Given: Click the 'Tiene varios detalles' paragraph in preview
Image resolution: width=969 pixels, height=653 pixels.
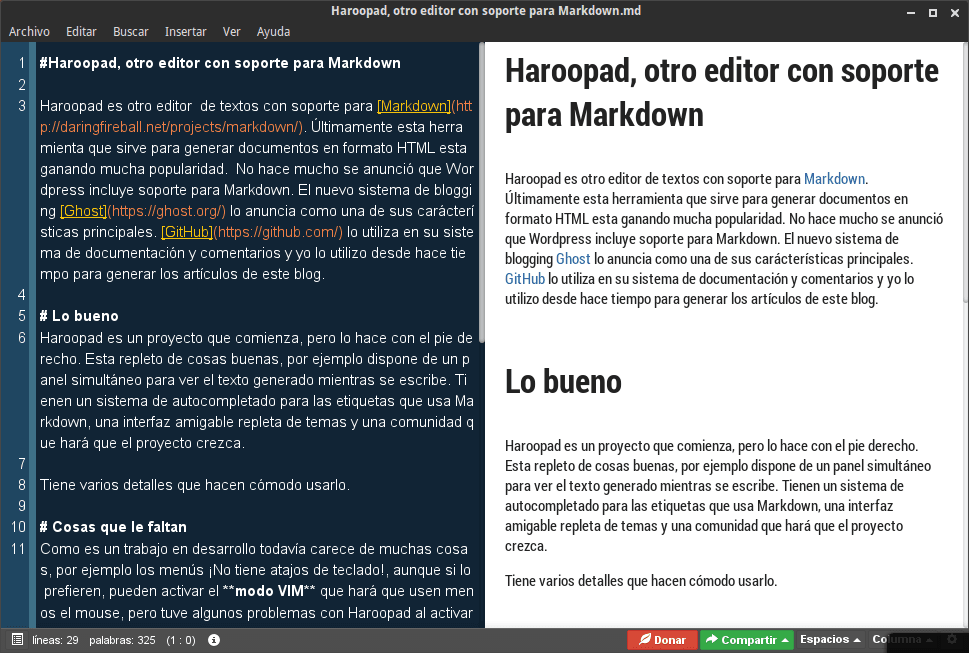Looking at the screenshot, I should [x=641, y=581].
